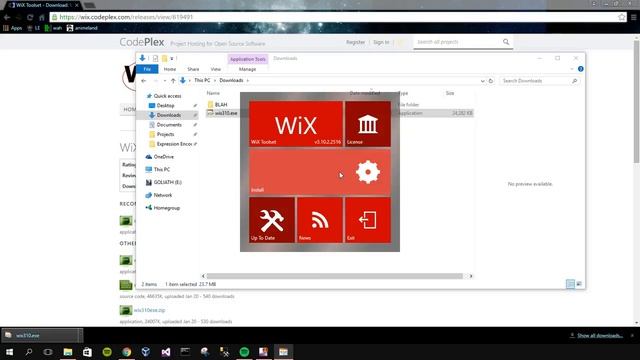Refresh the Downloads folder view

[x=491, y=81]
